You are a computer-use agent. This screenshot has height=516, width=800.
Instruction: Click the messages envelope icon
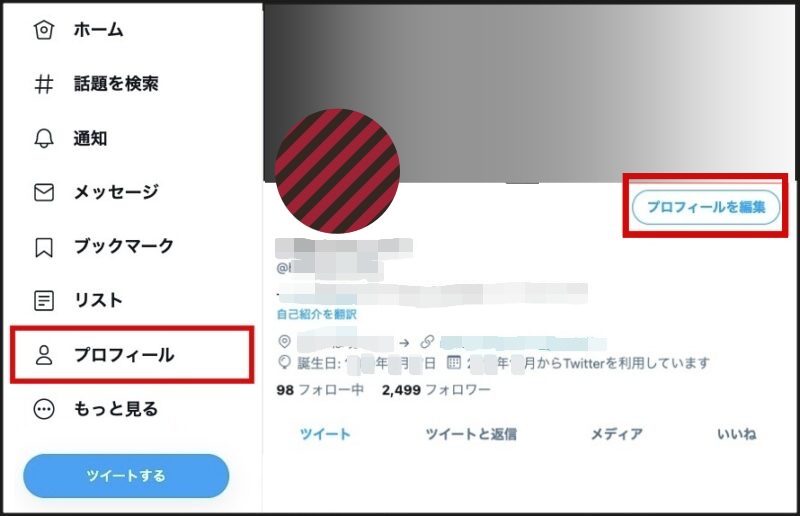44,192
